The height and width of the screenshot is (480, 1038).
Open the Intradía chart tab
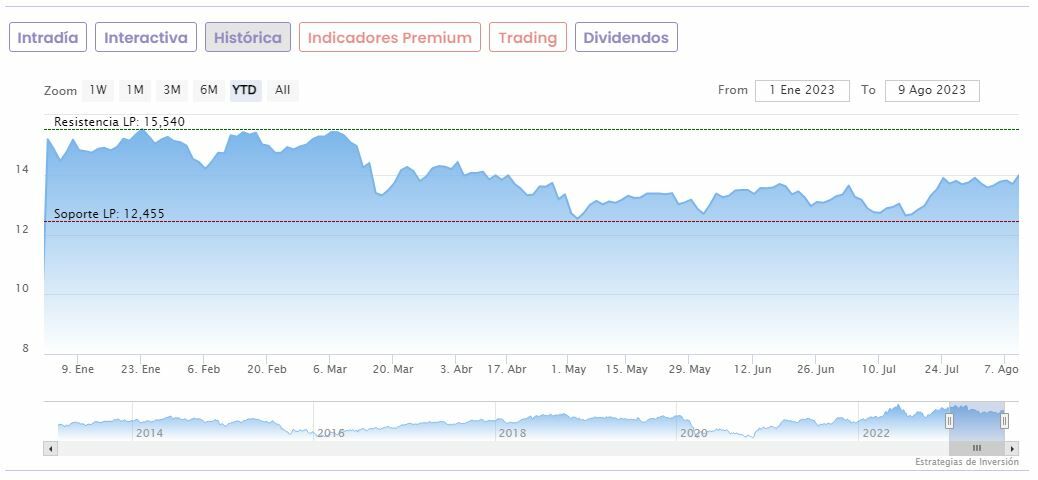[48, 38]
